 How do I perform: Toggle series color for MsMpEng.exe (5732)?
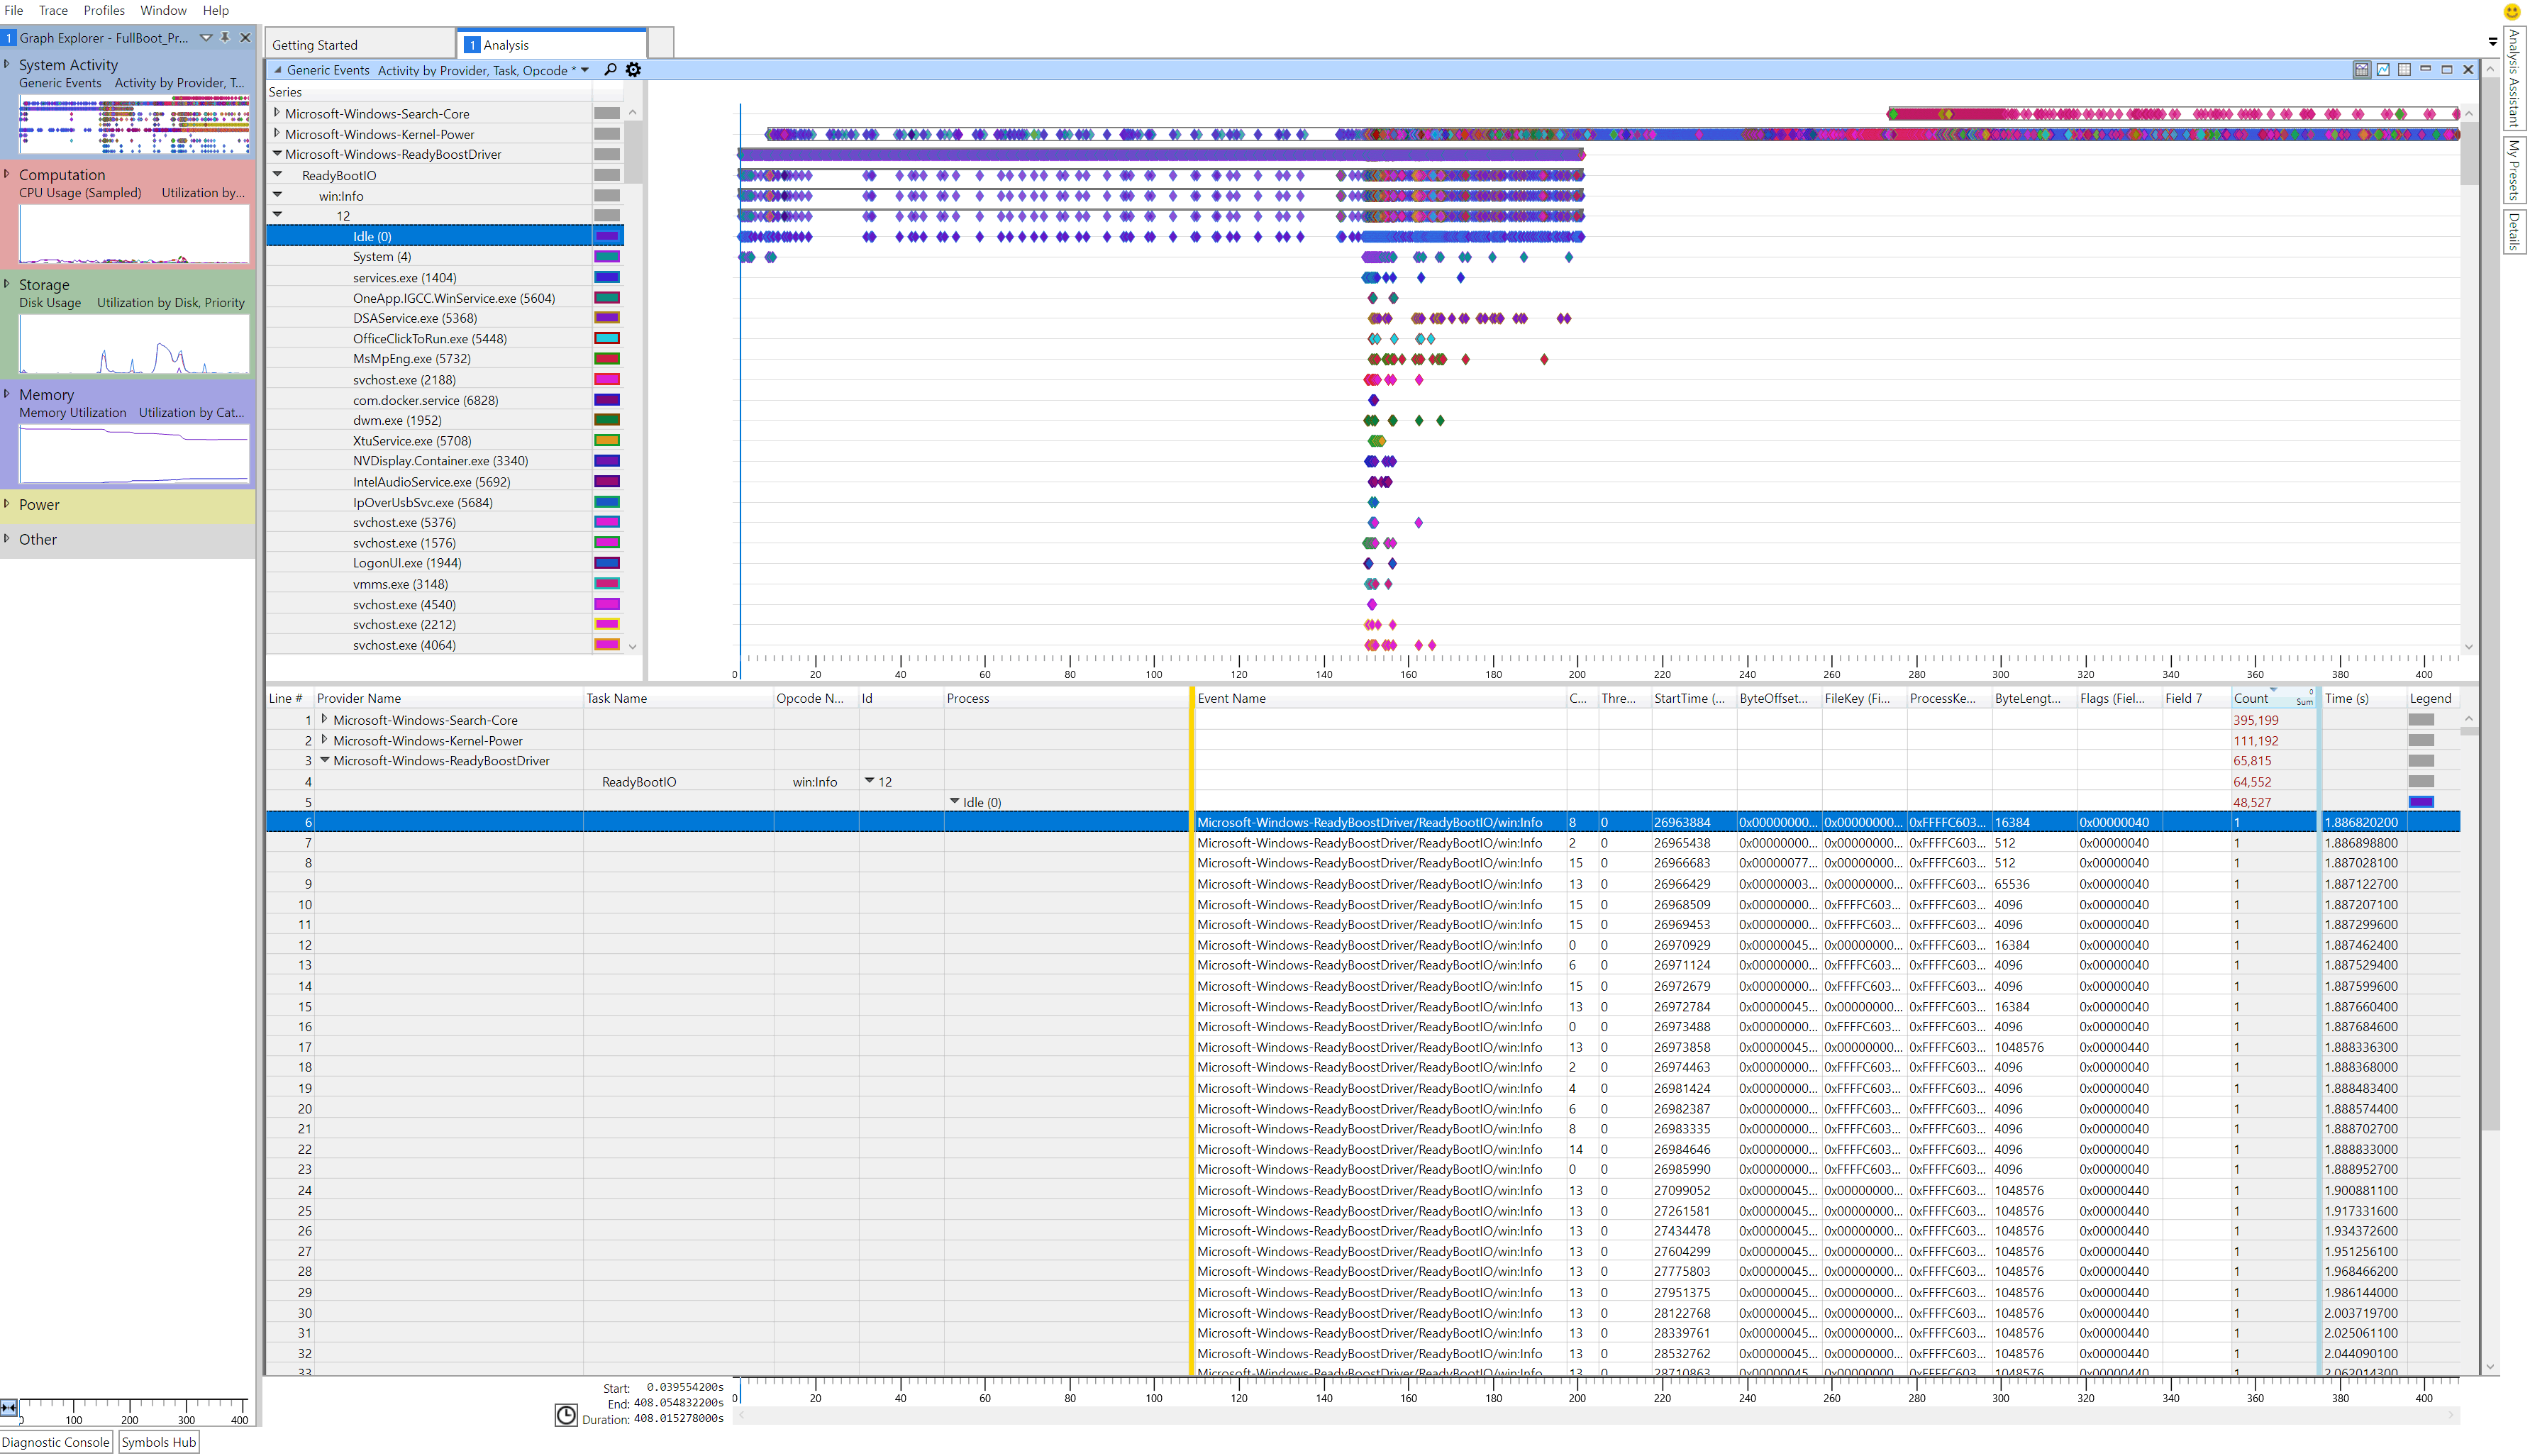607,359
